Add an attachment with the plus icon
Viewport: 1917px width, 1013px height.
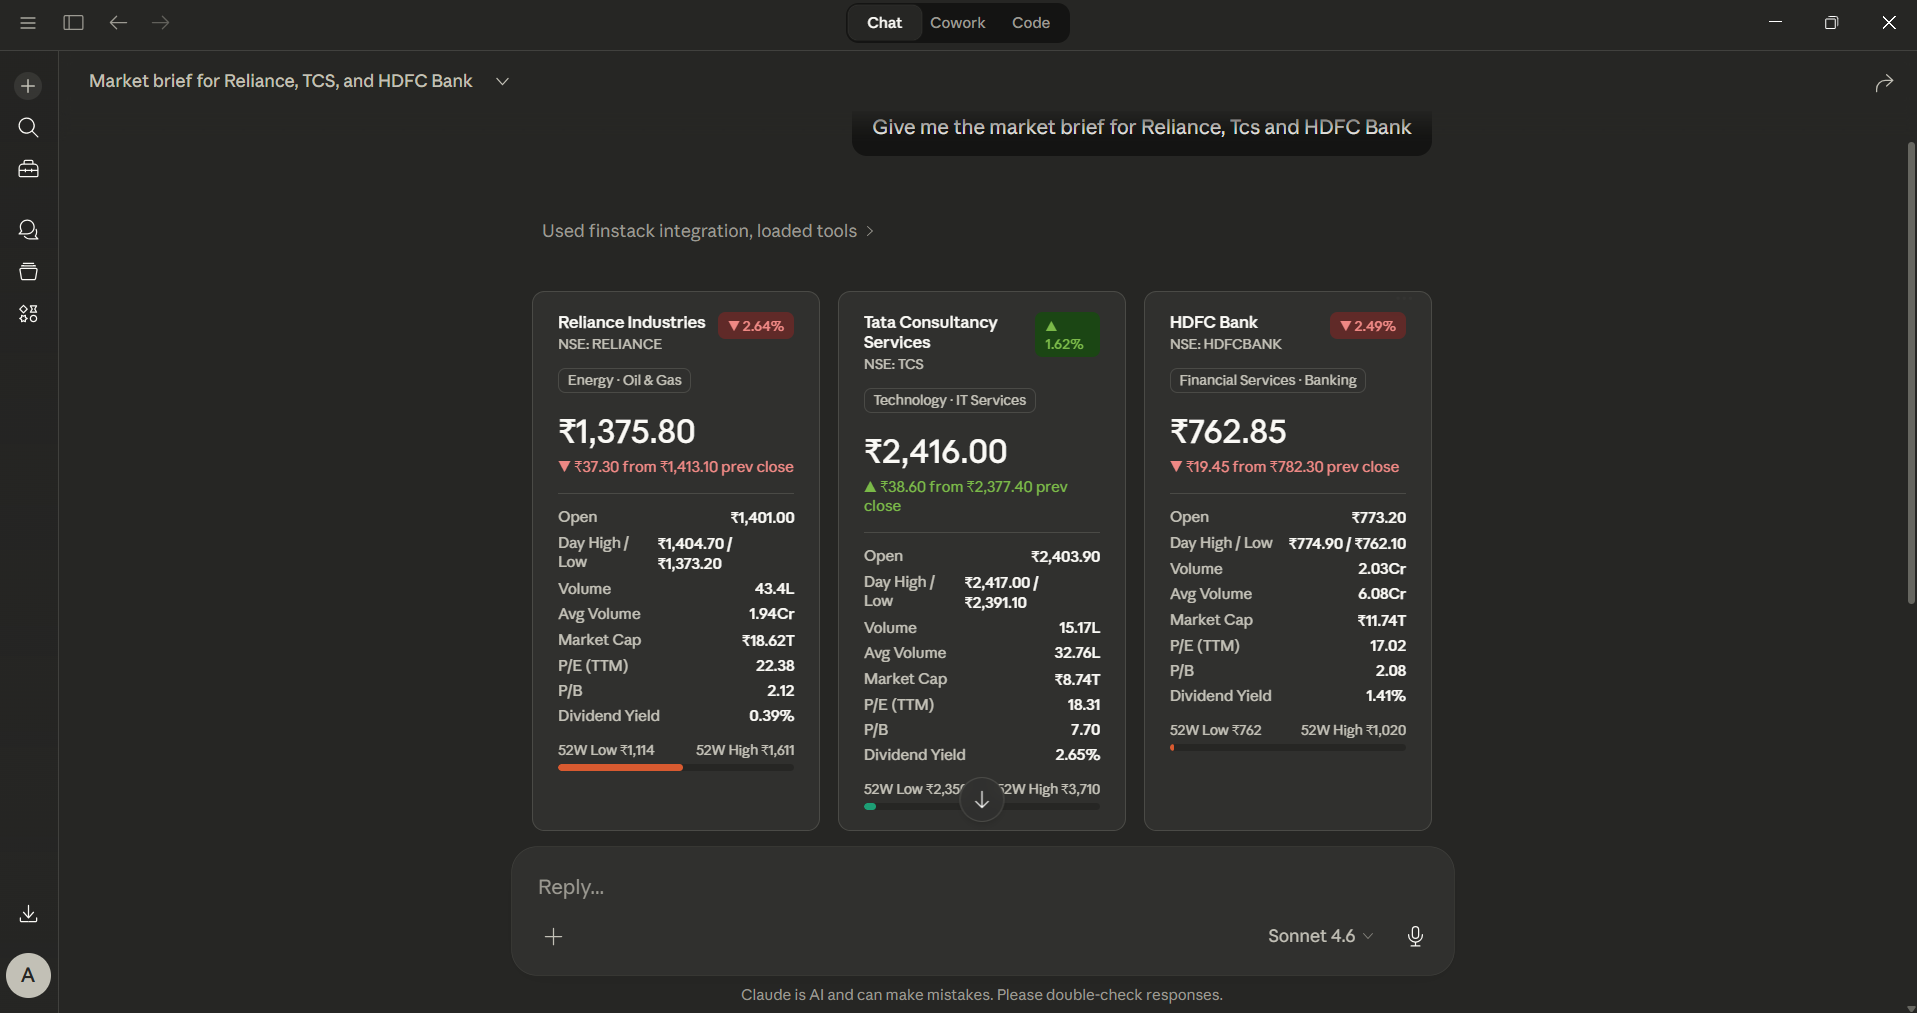[553, 936]
